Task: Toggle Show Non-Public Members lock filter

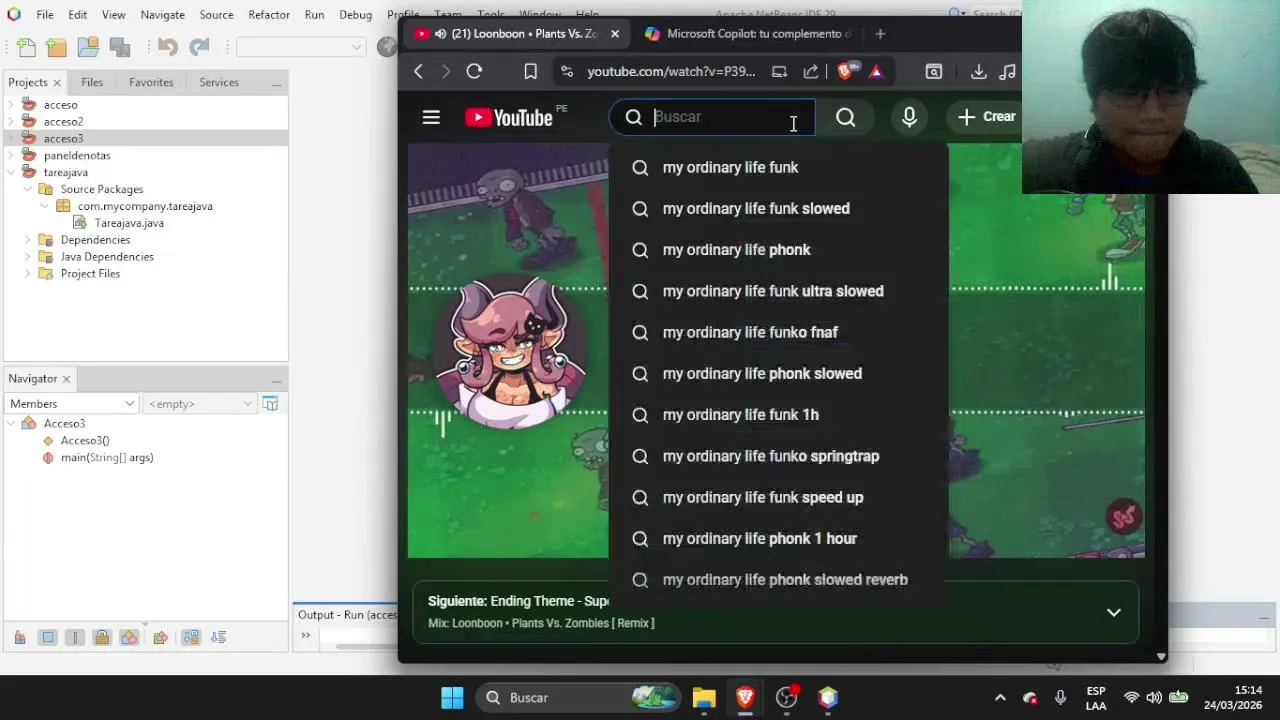Action: 102,638
